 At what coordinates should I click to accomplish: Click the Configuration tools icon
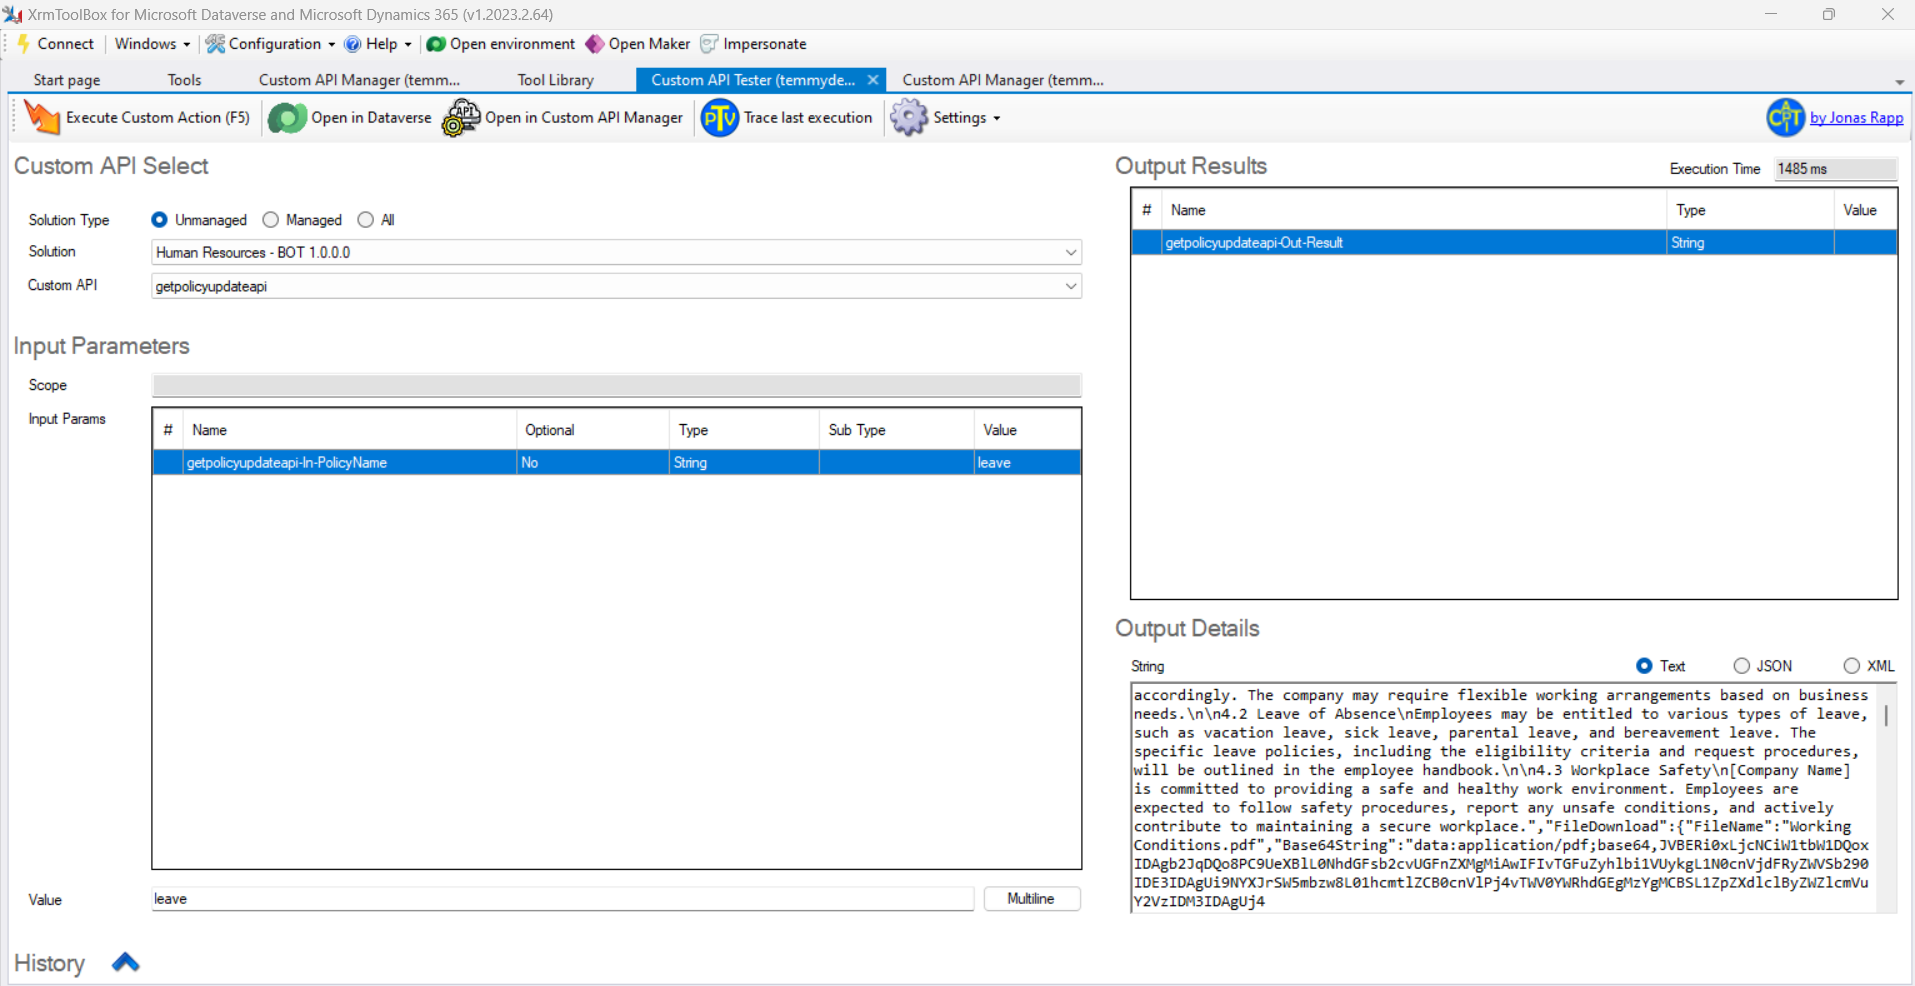(x=215, y=44)
